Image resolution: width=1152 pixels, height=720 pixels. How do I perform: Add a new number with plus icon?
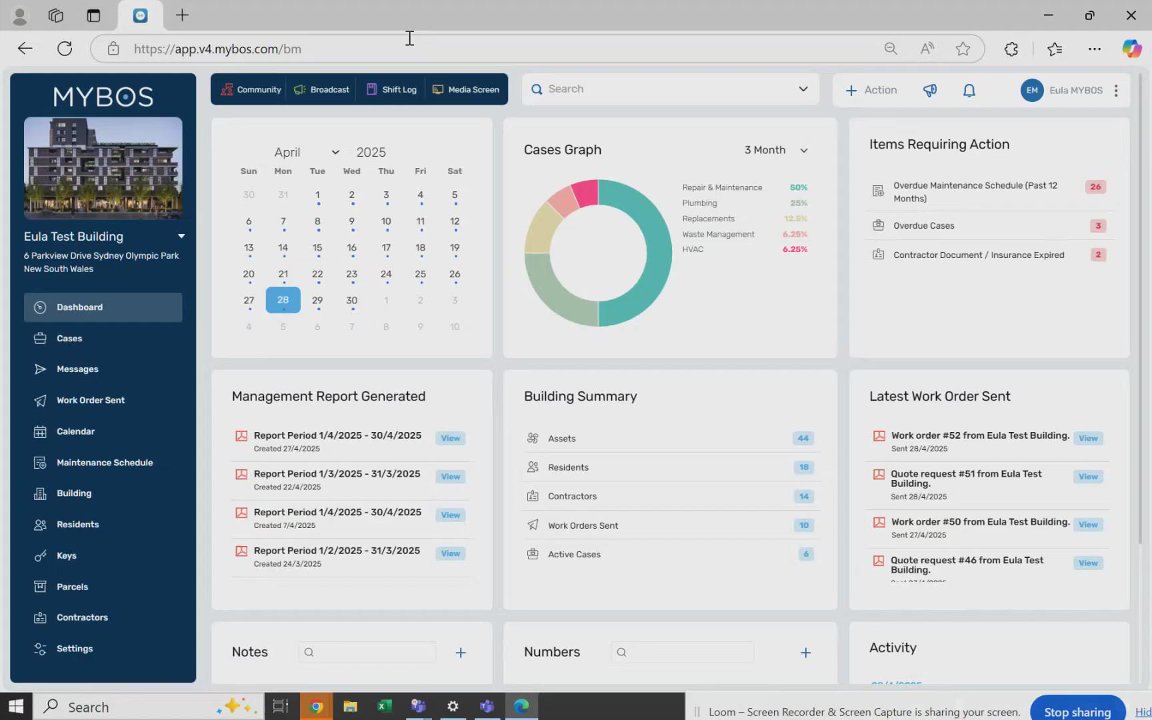pyautogui.click(x=805, y=652)
